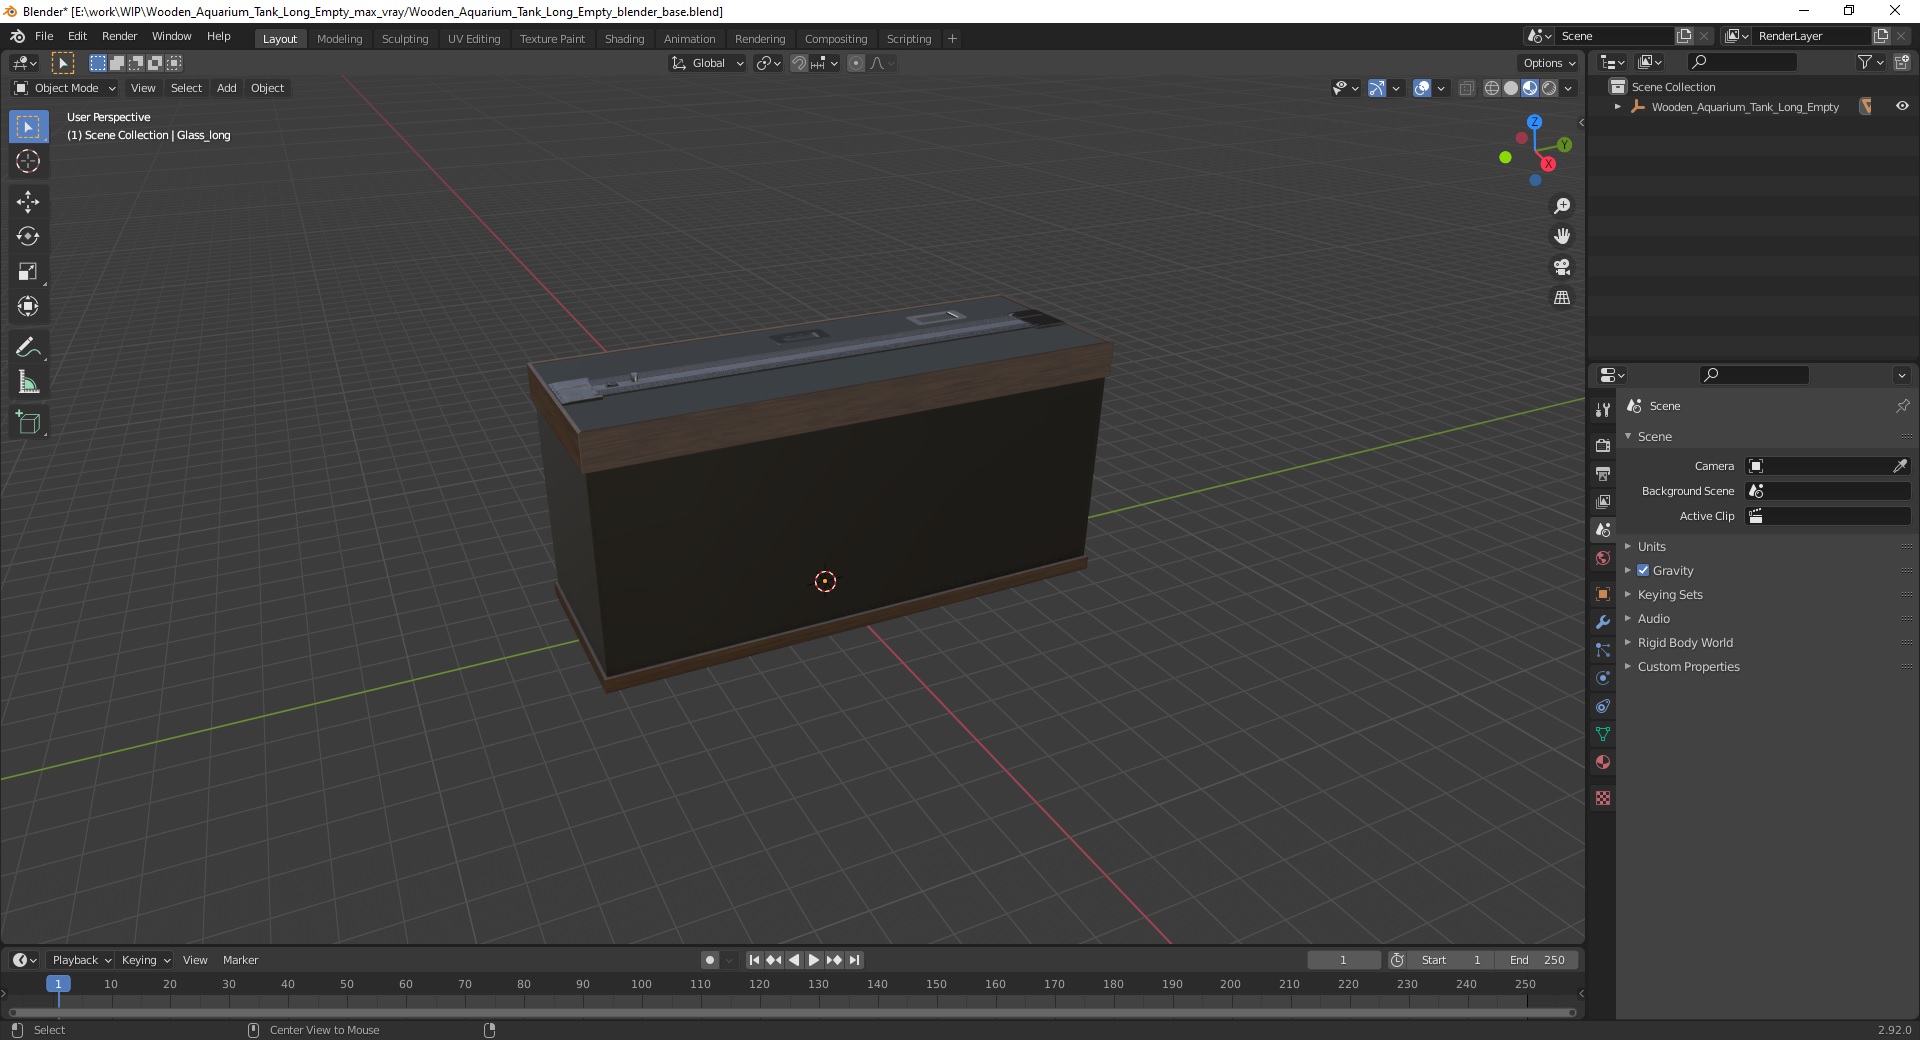1920x1040 pixels.
Task: Toggle snapping magnet icon
Action: 799,63
